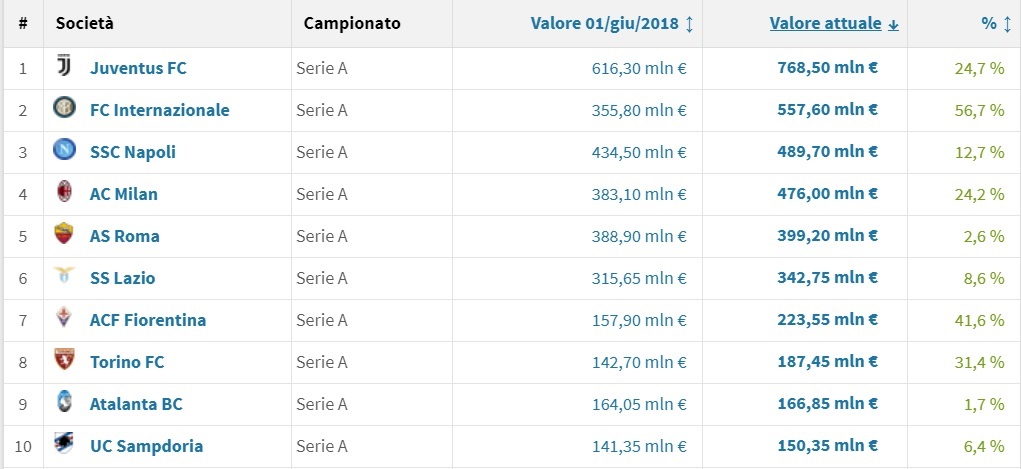Click the AS Roma crest icon
1021x469 pixels.
[65, 236]
